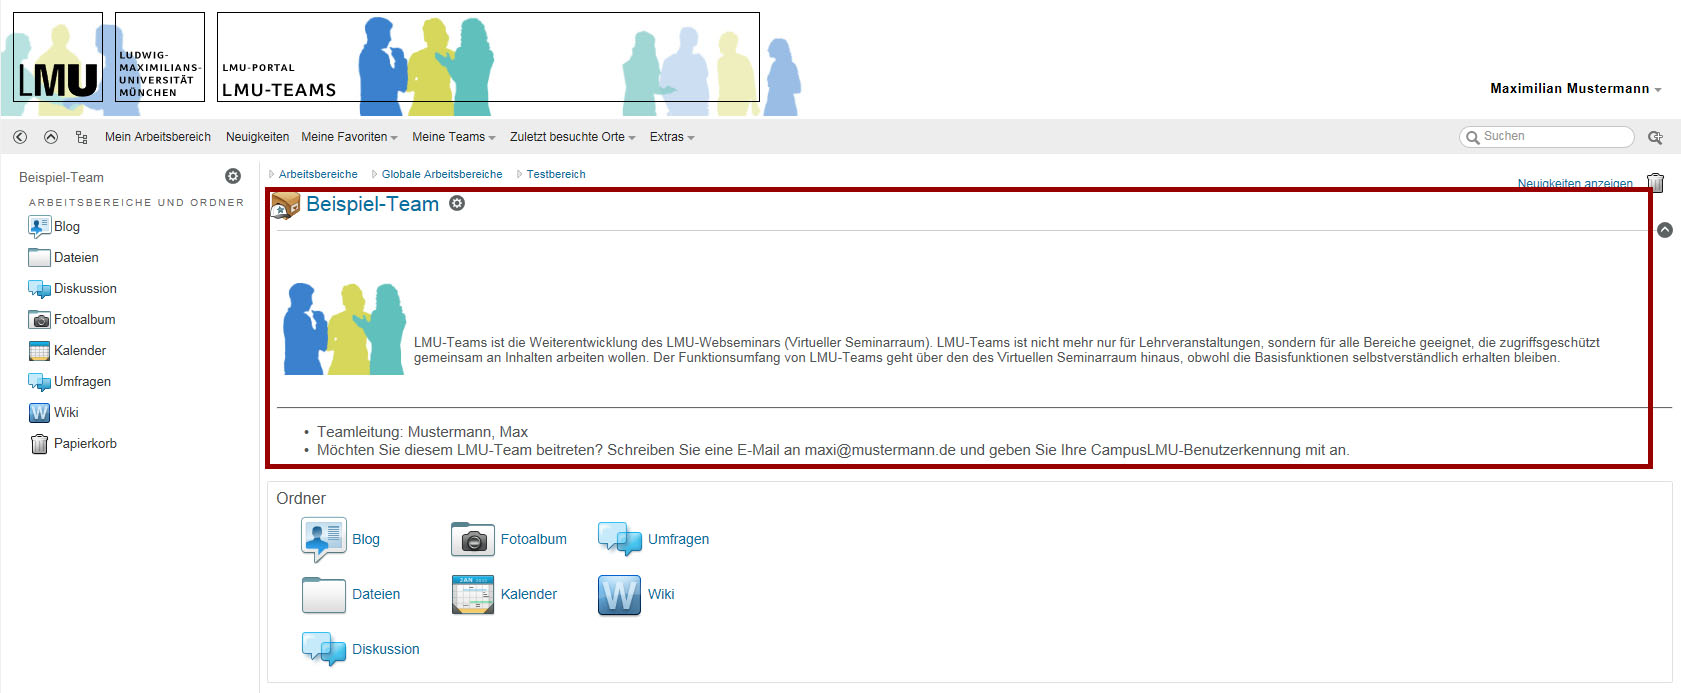Screen dimensions: 1681x693
Task: Expand the Meine Teams dropdown
Action: tap(454, 137)
